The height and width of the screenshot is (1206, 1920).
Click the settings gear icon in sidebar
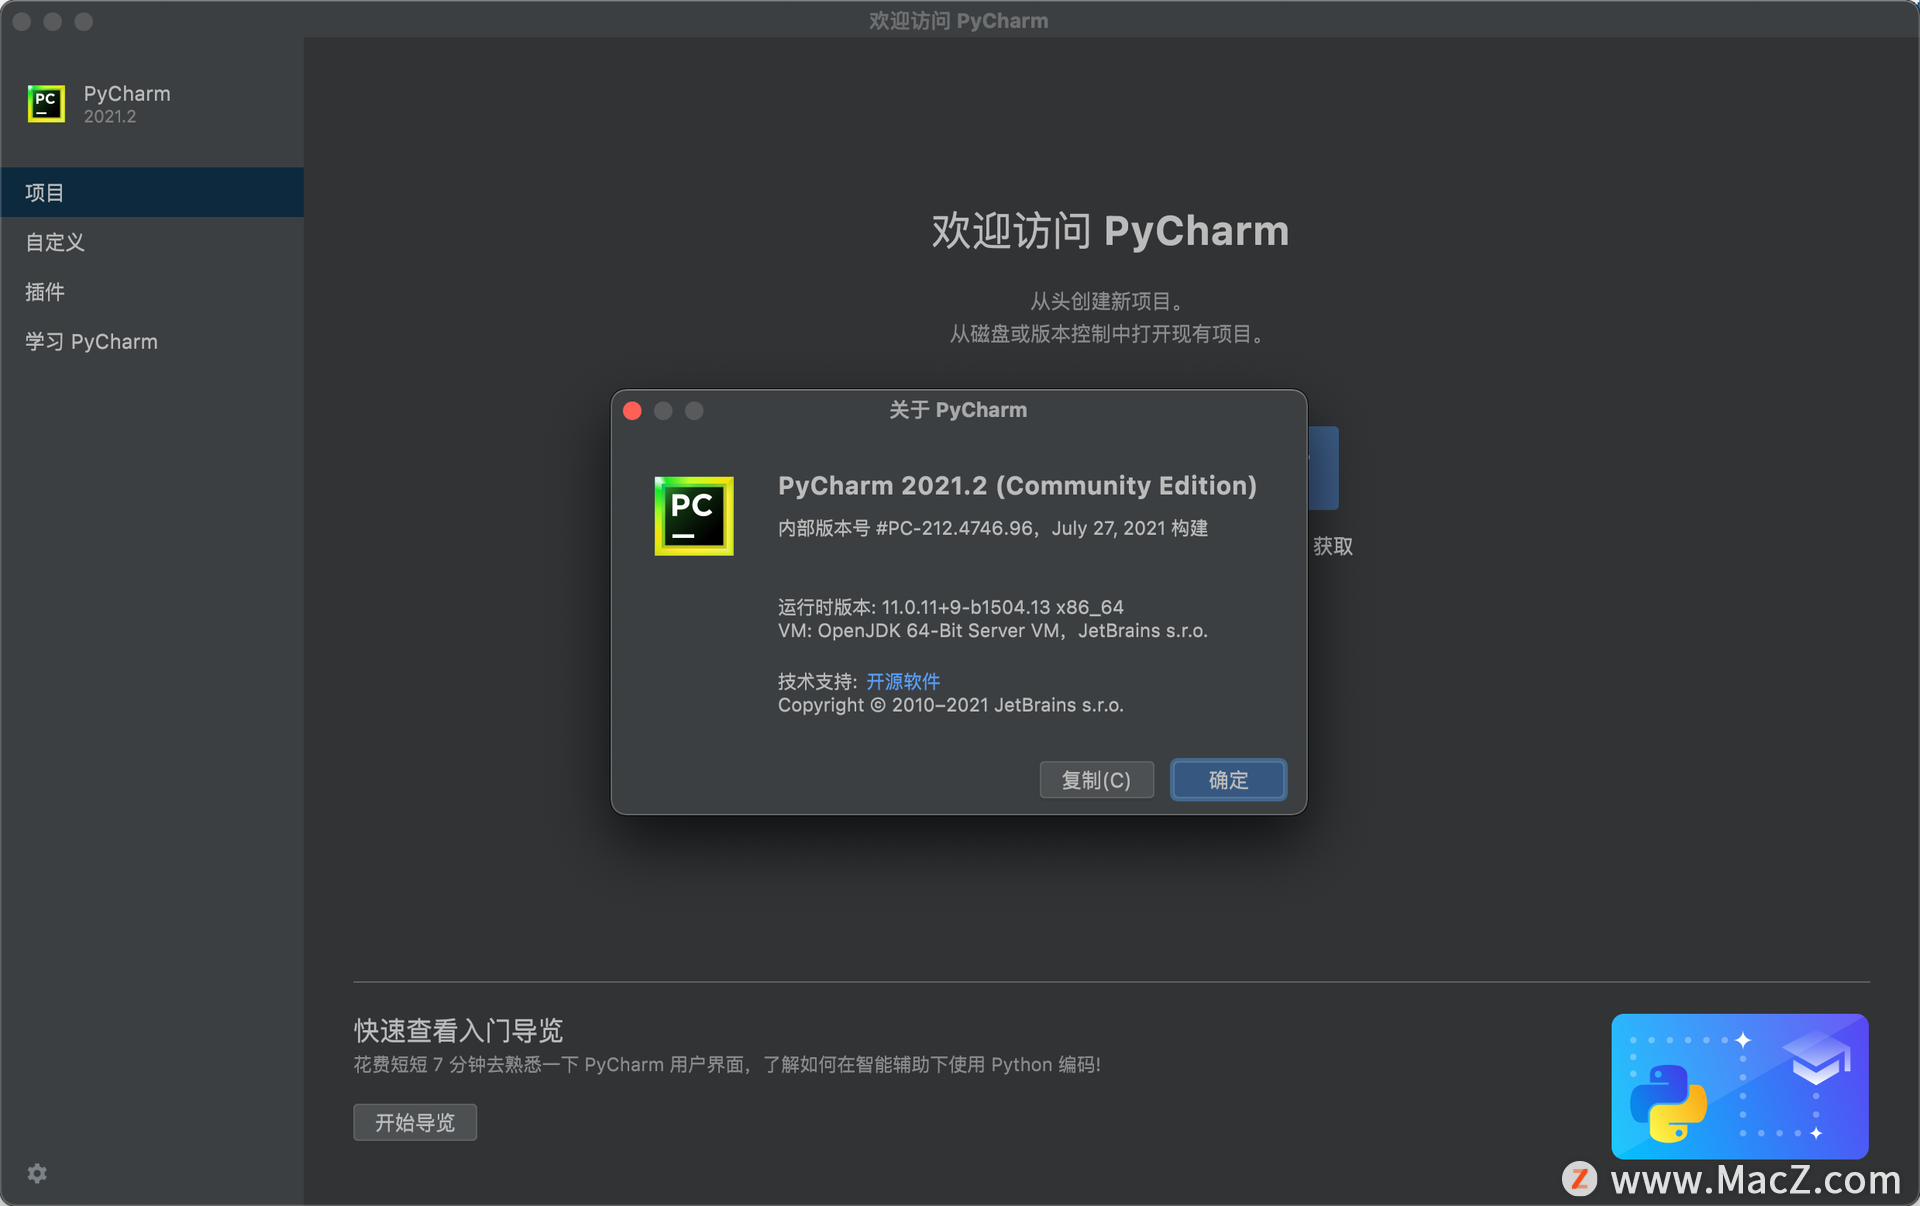tap(37, 1173)
